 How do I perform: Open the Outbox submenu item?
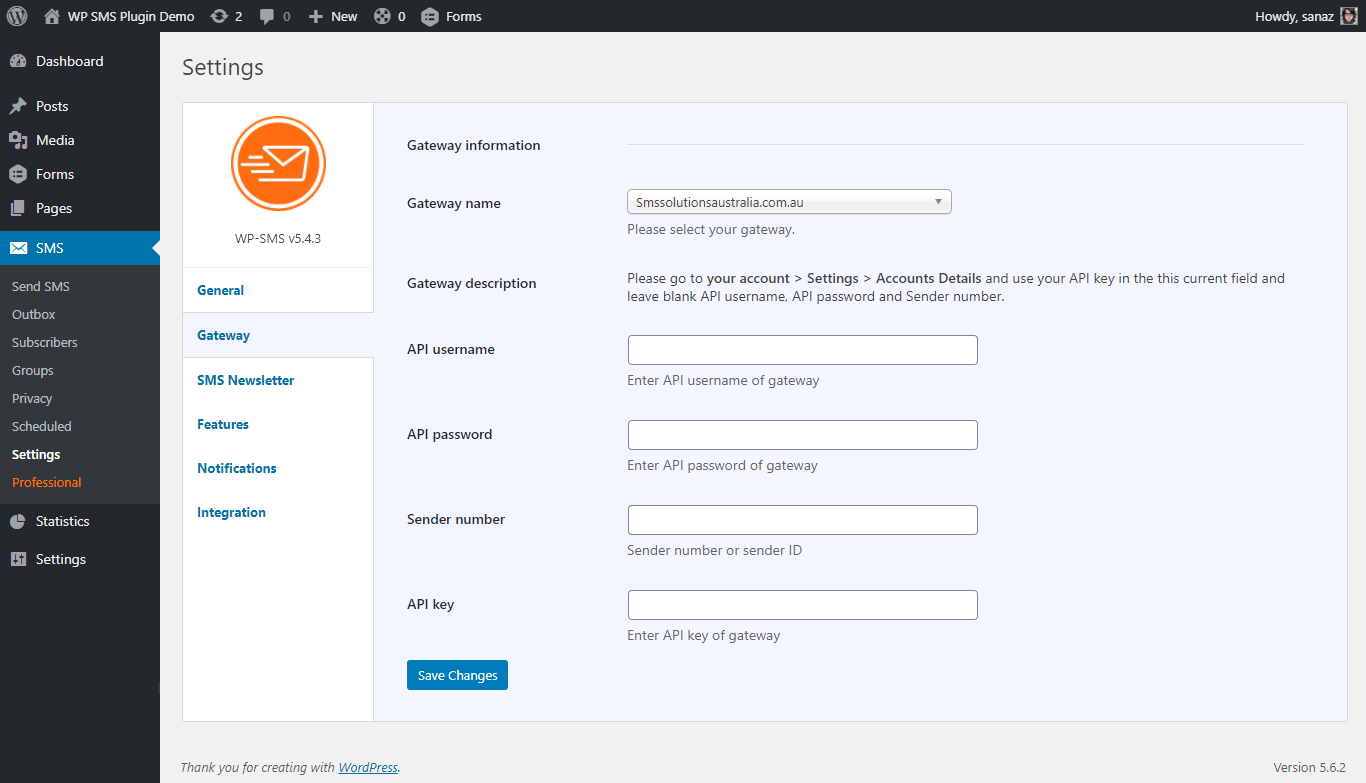[34, 314]
